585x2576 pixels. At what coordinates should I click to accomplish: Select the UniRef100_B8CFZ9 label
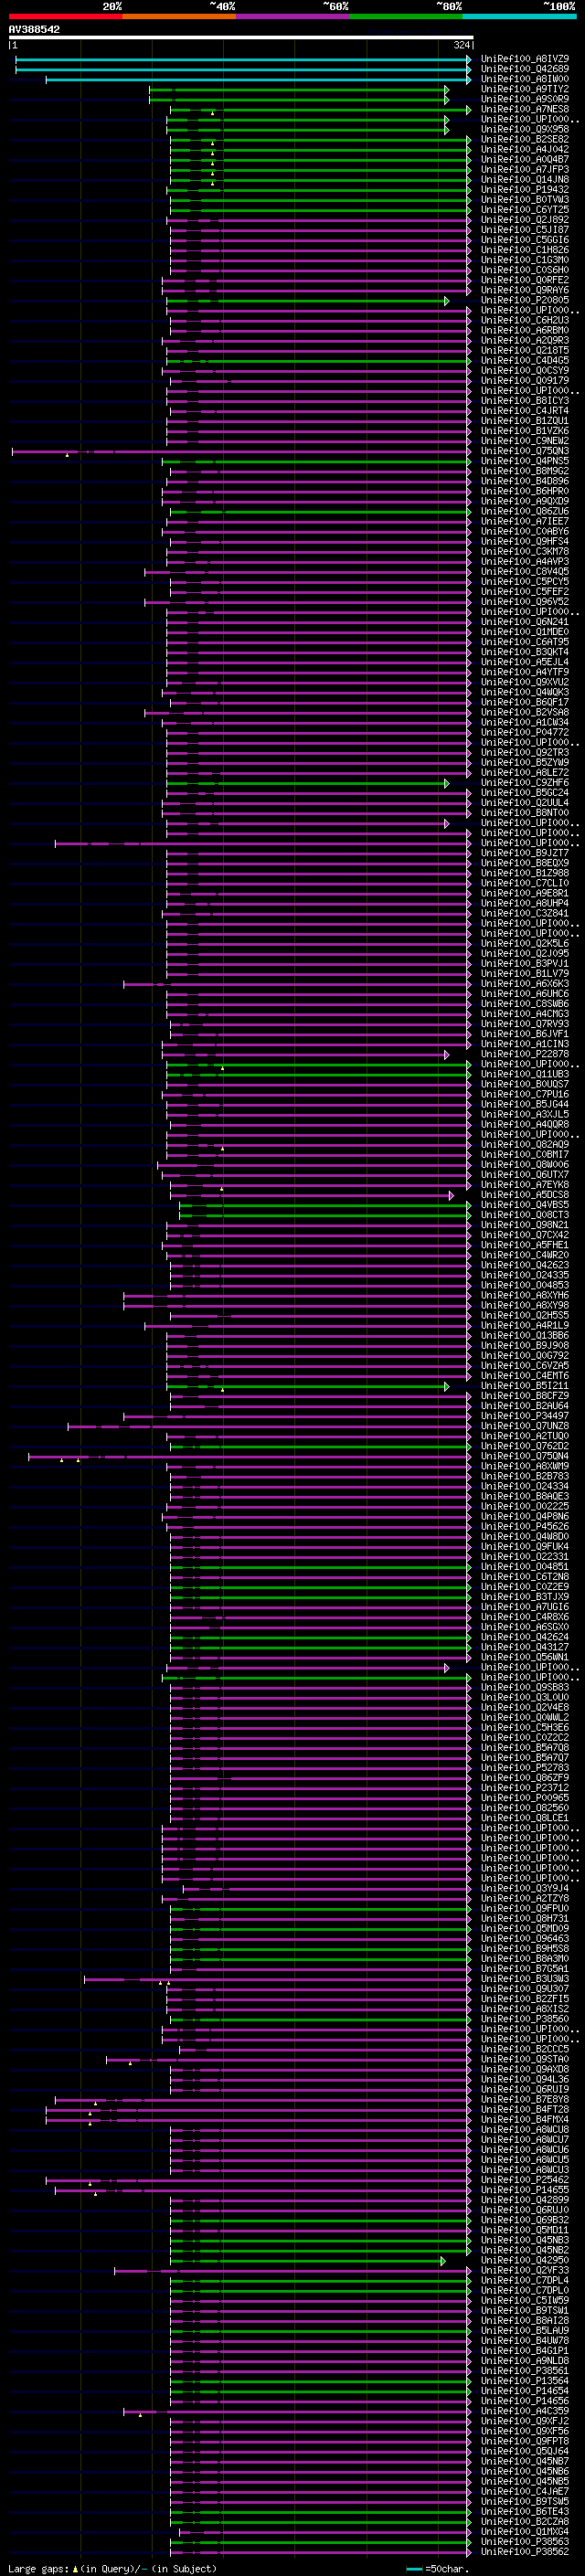tap(525, 1395)
